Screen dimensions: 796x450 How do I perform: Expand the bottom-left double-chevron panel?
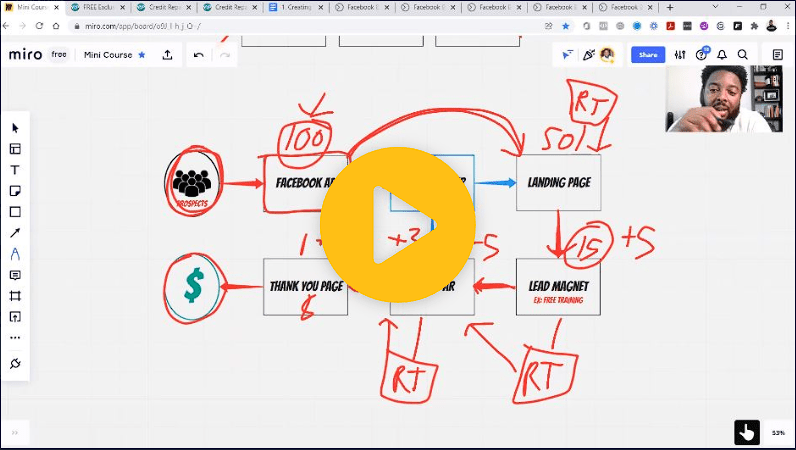[x=15, y=433]
